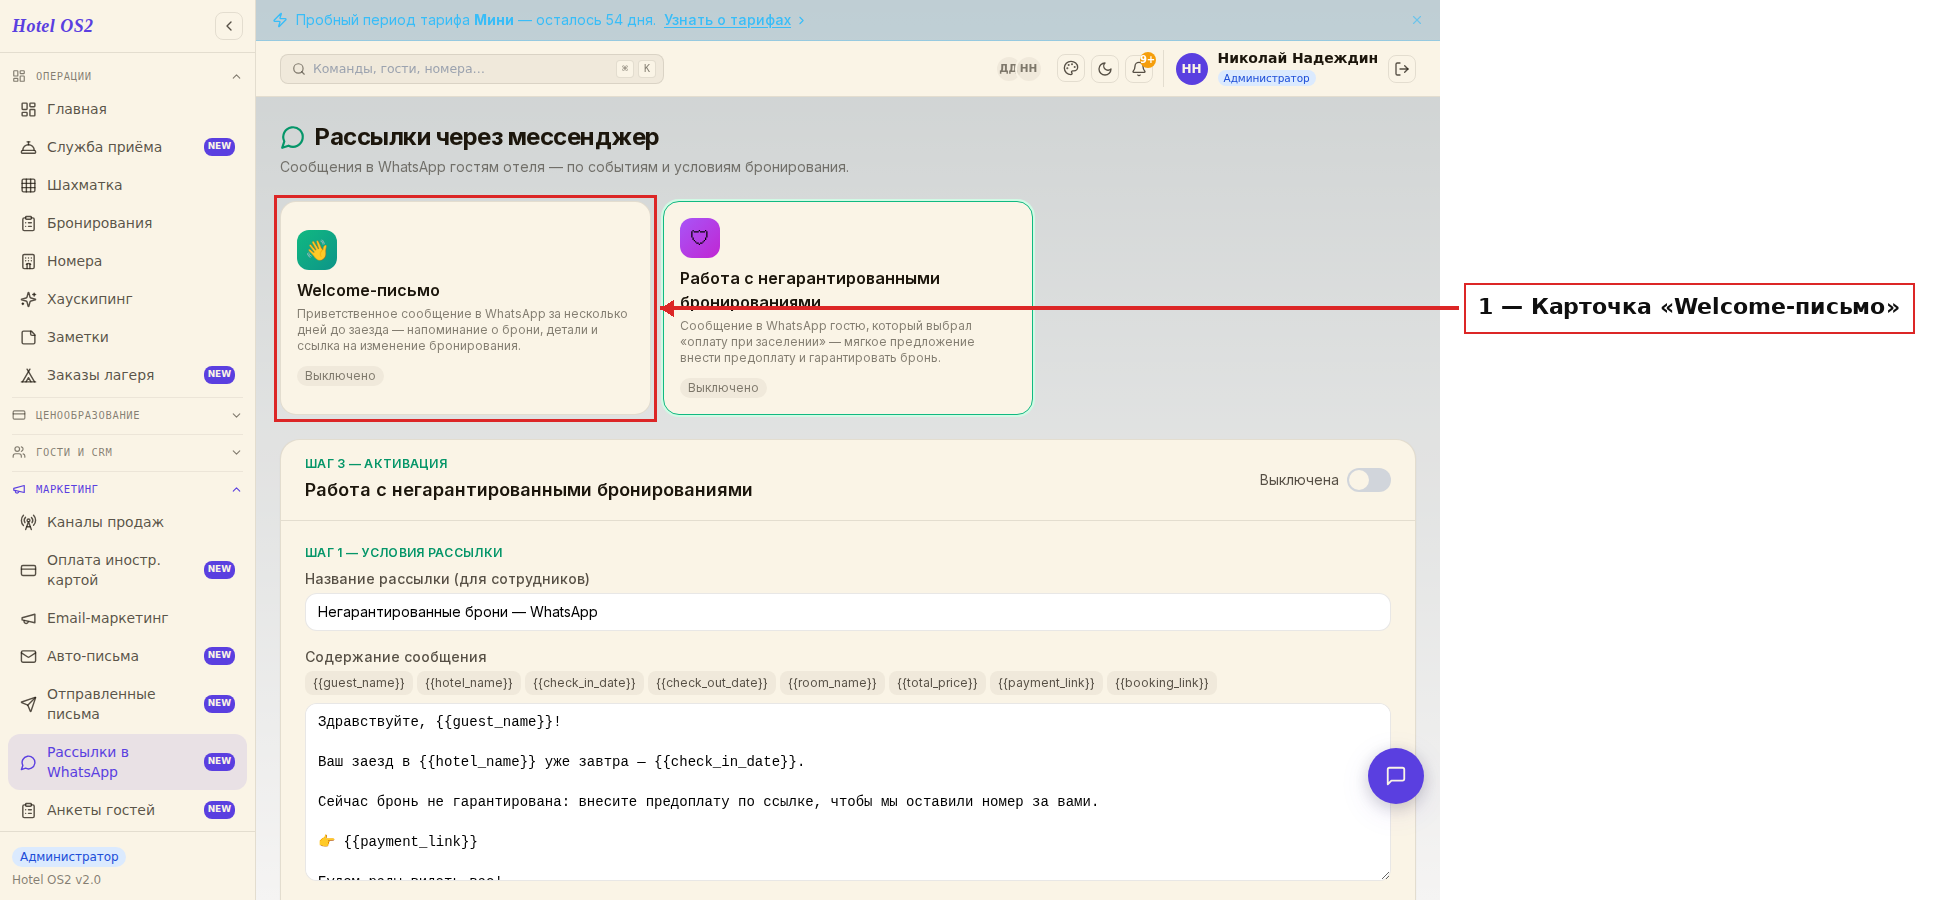
Task: Open the floating chat support button
Action: coord(1395,776)
